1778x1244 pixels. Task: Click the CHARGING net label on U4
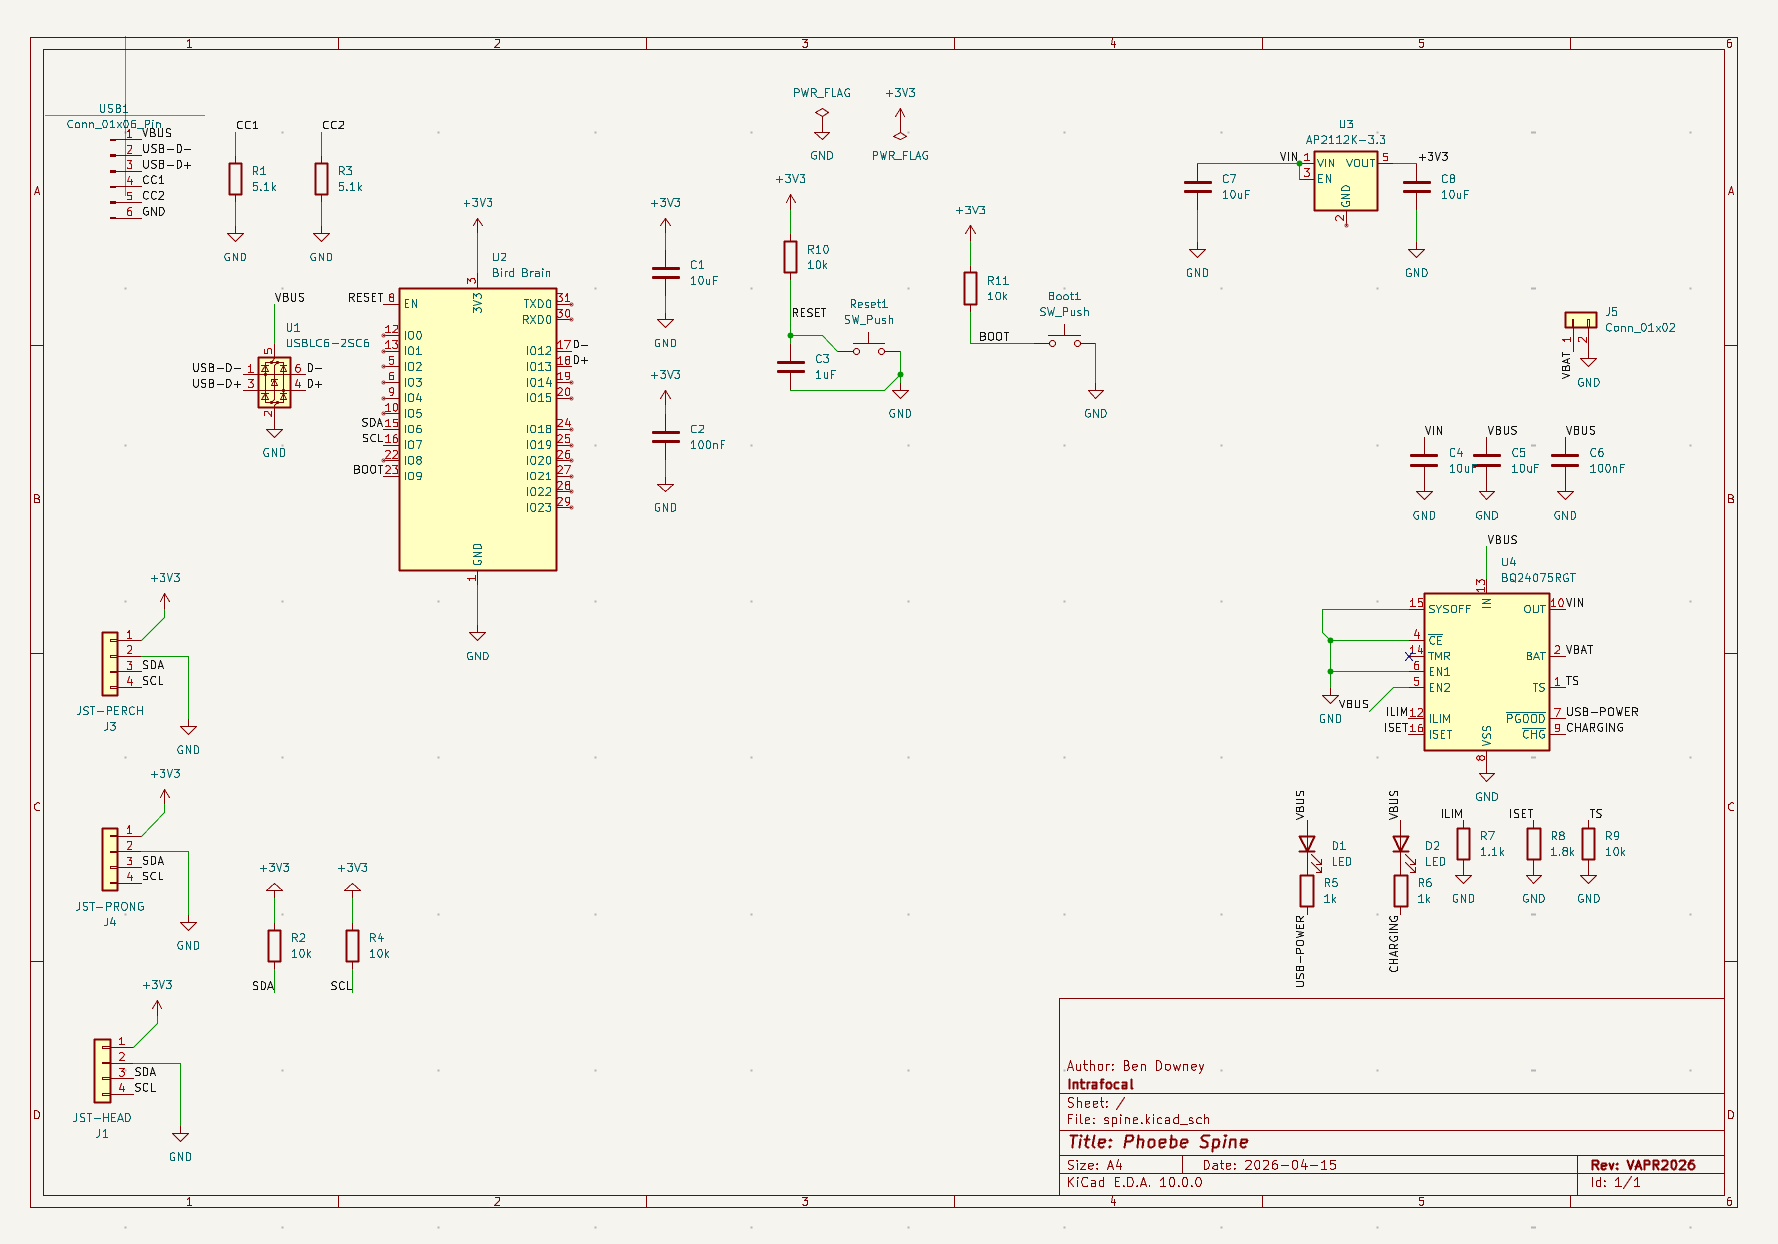pos(1595,728)
